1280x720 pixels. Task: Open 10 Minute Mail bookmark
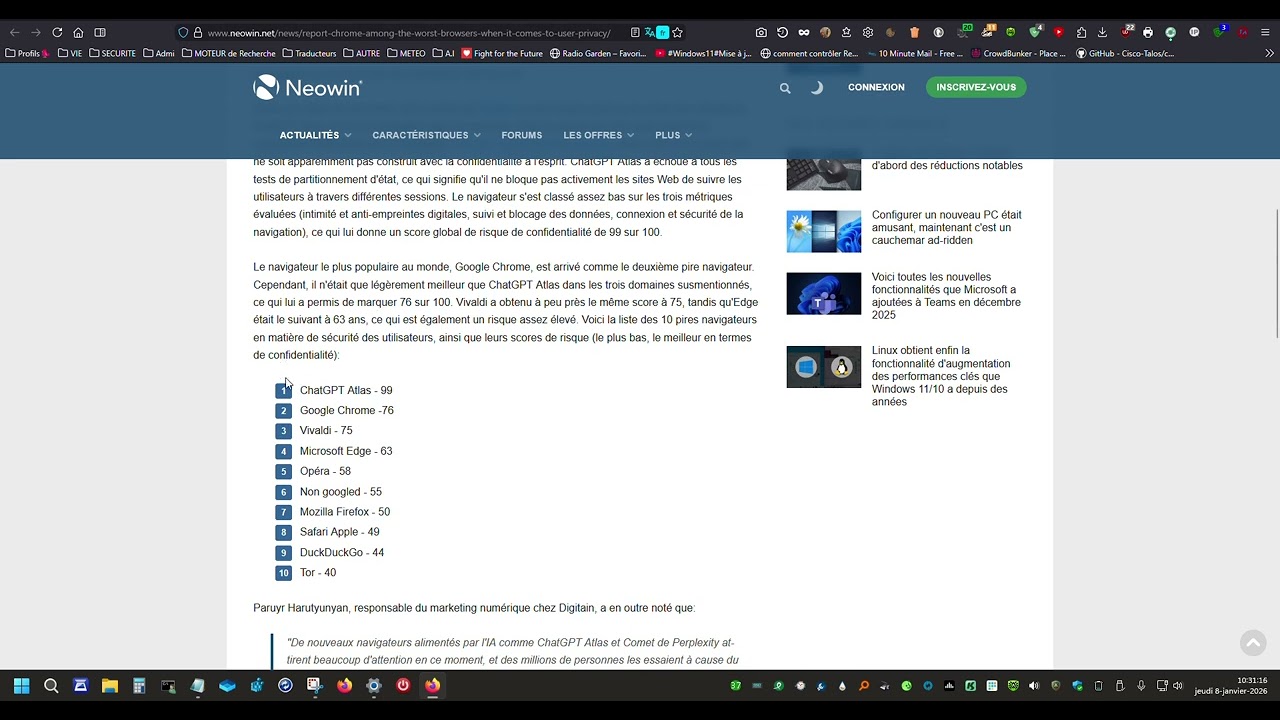[914, 53]
